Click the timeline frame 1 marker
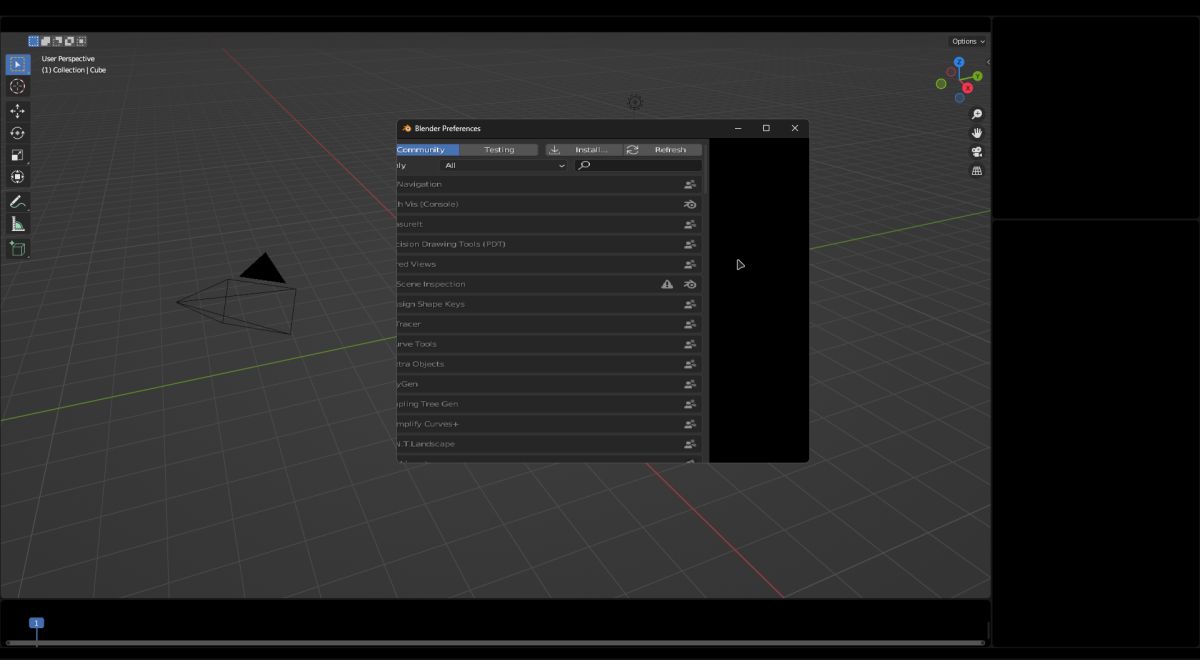The image size is (1200, 660). 37,623
